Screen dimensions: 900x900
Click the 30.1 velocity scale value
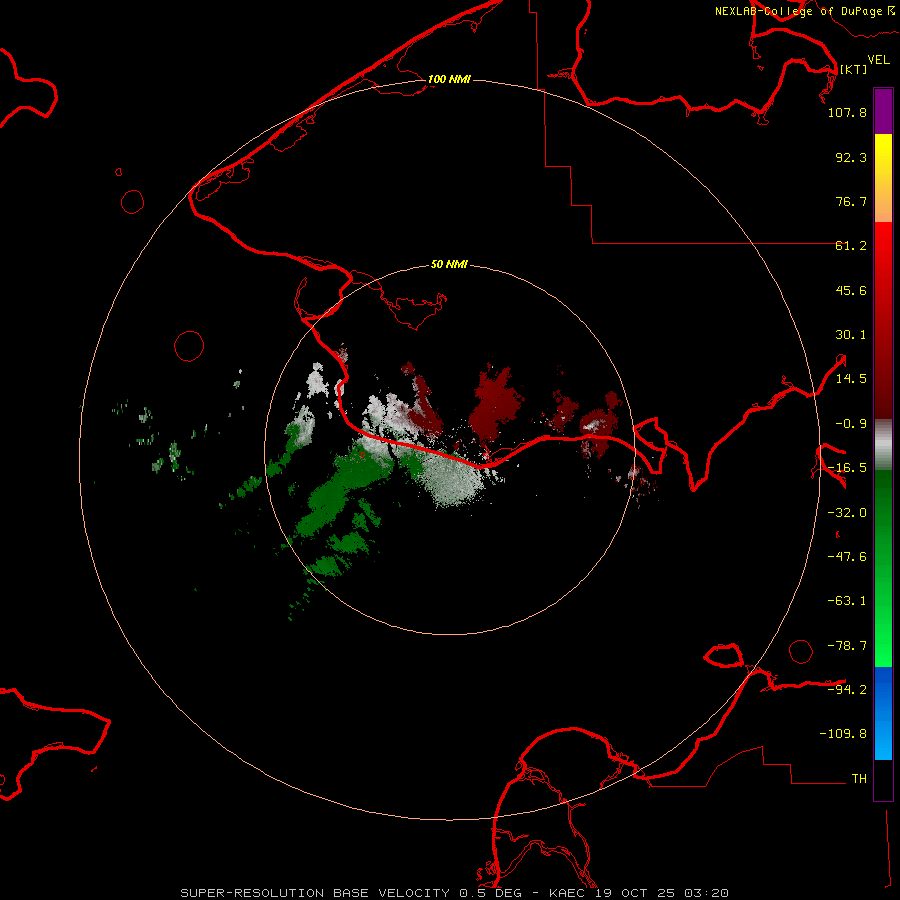851,335
